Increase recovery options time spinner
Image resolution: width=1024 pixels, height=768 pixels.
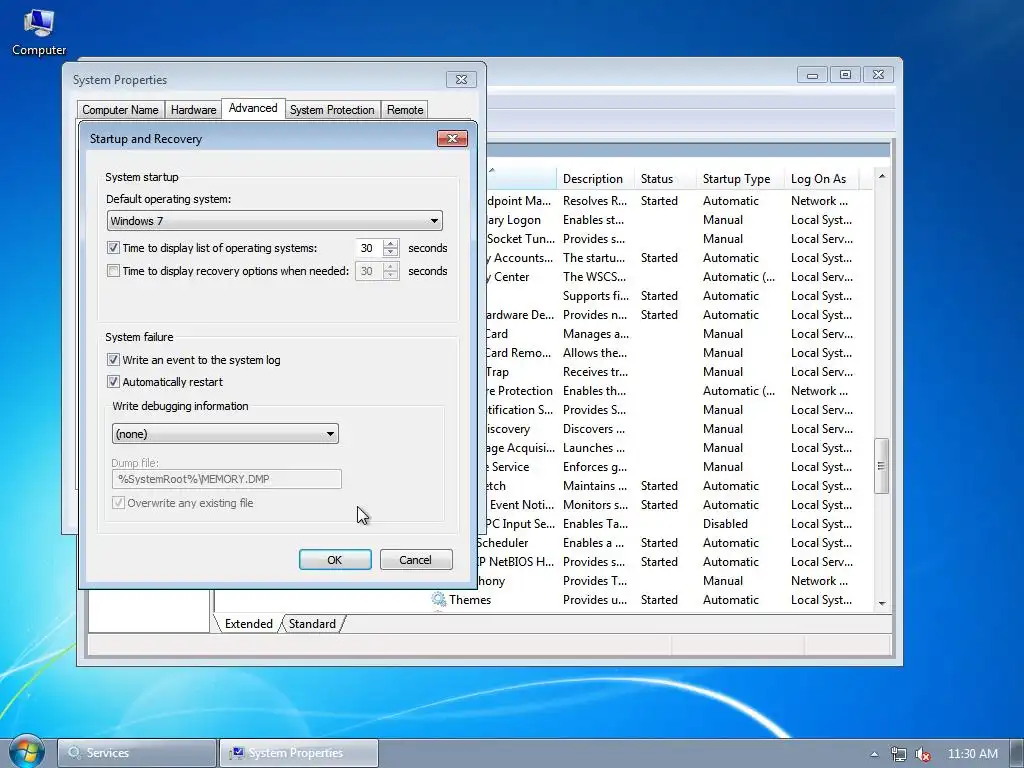(x=391, y=266)
